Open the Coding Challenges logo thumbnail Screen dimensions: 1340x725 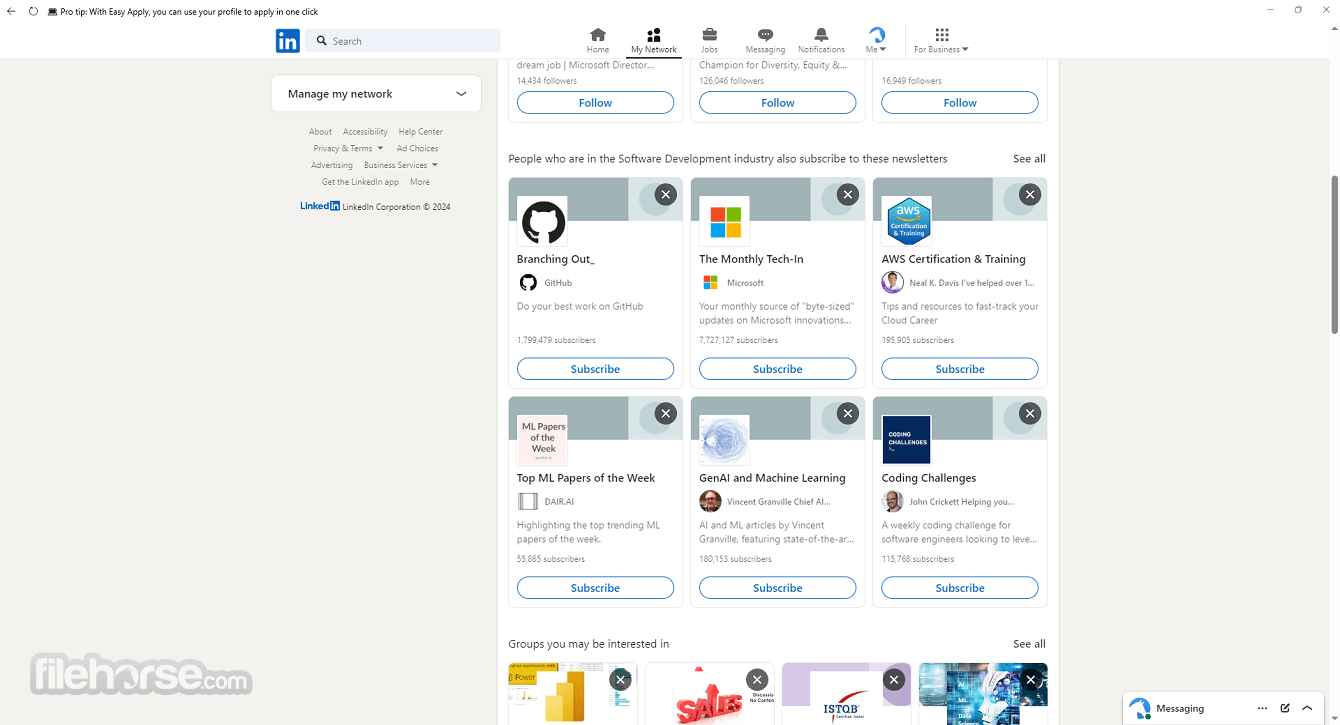906,440
